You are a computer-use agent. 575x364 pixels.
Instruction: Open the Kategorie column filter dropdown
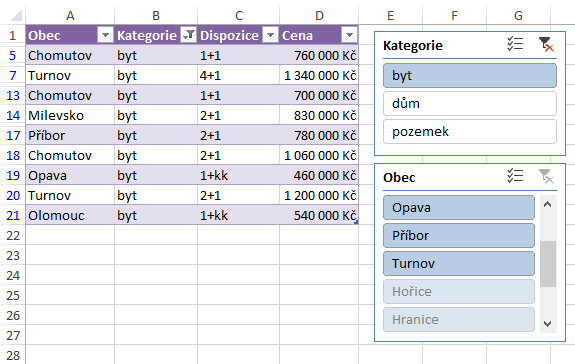point(188,35)
